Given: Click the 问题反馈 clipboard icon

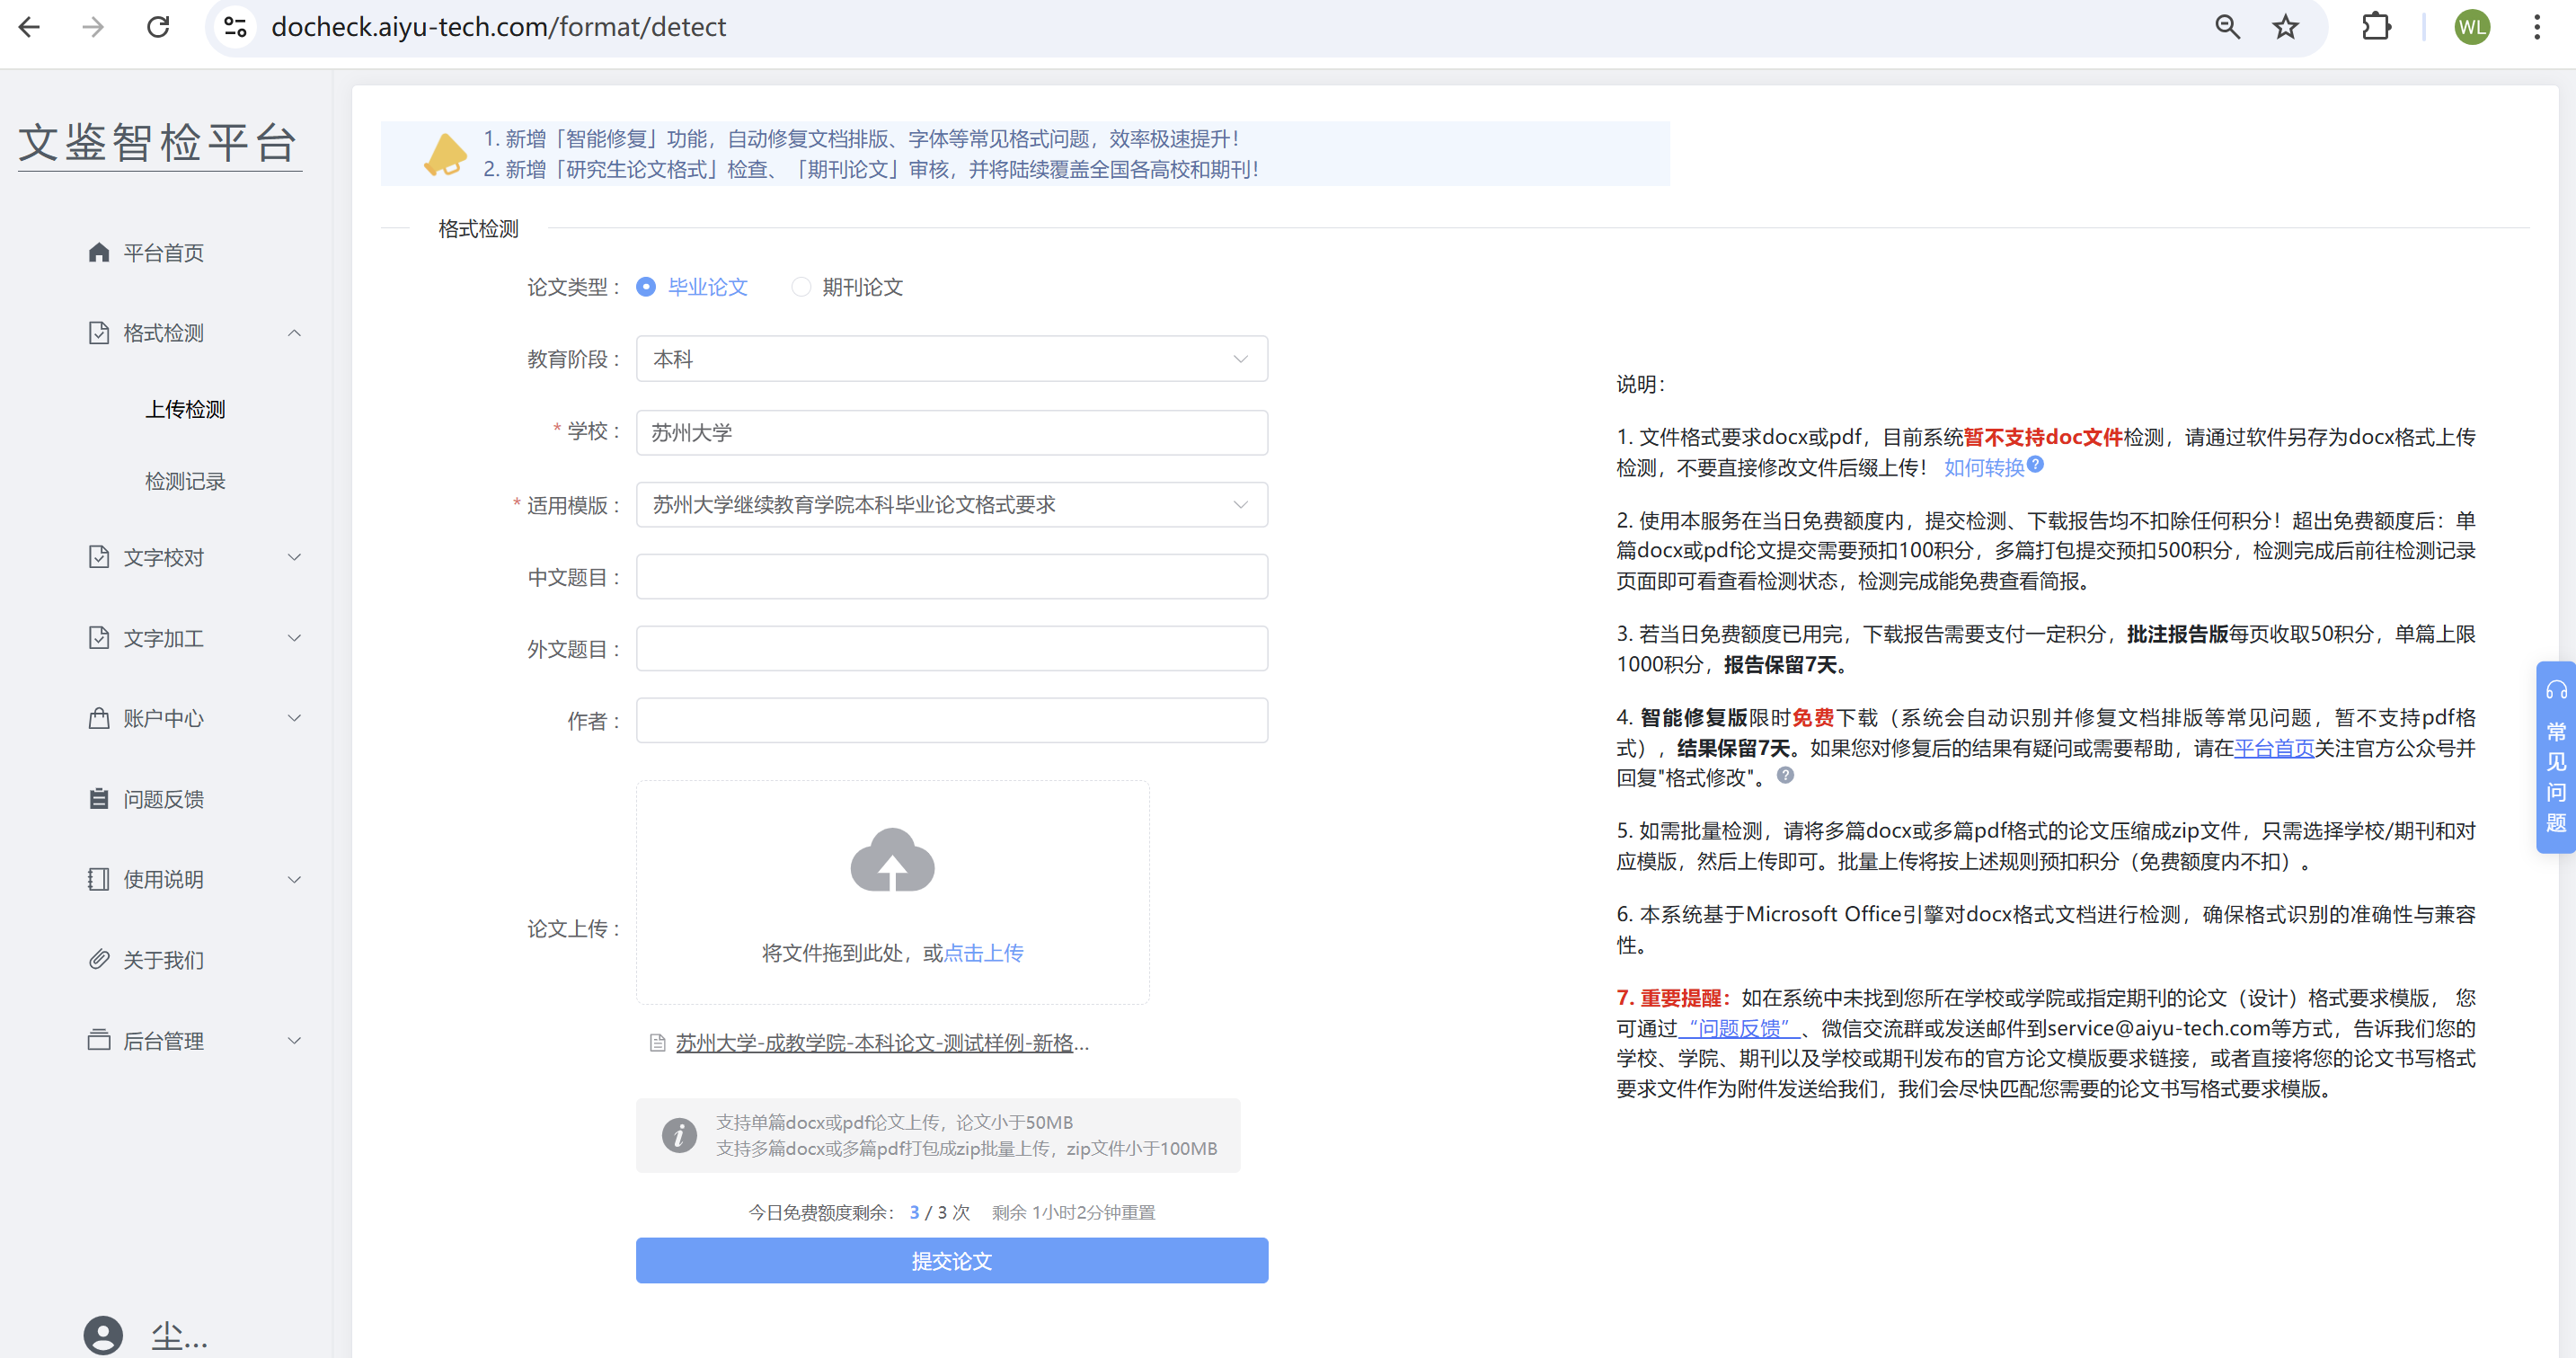Looking at the screenshot, I should tap(98, 798).
